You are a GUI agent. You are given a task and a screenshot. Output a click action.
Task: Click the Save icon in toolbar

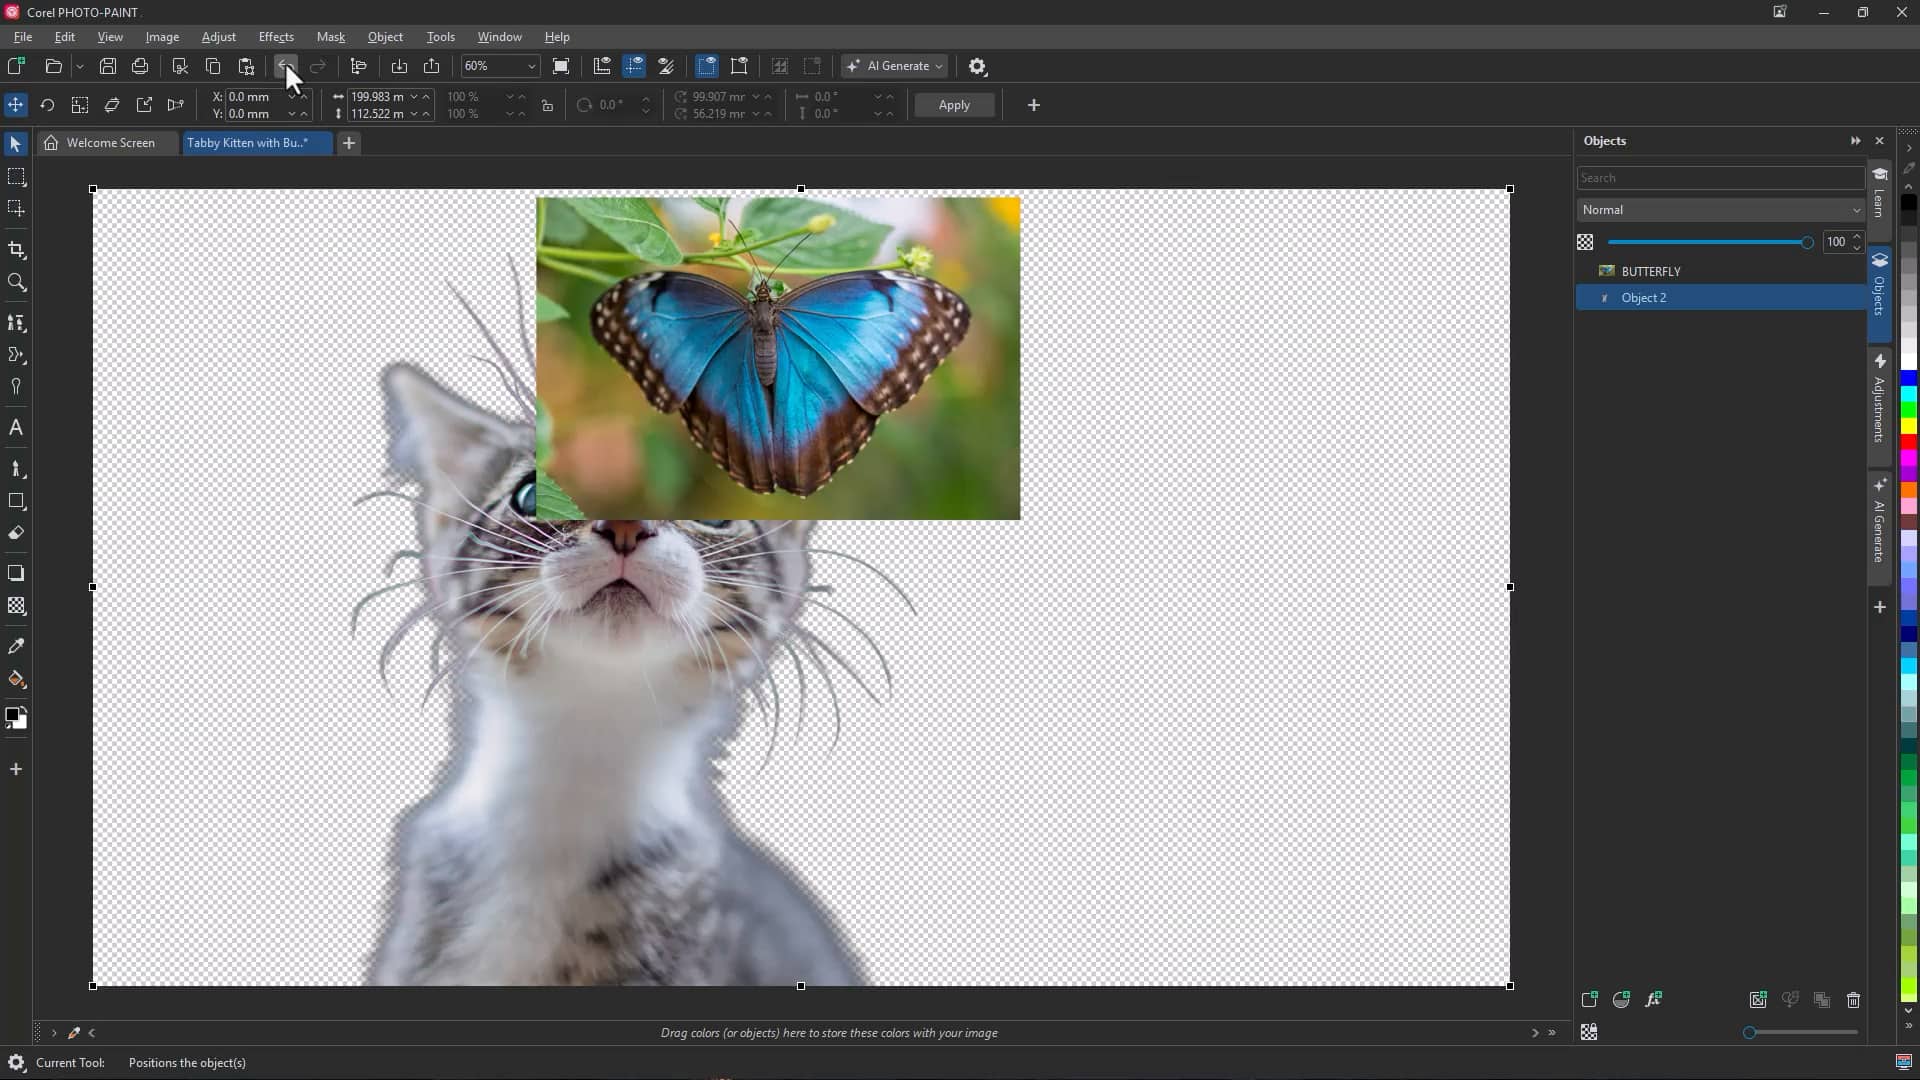pos(108,66)
